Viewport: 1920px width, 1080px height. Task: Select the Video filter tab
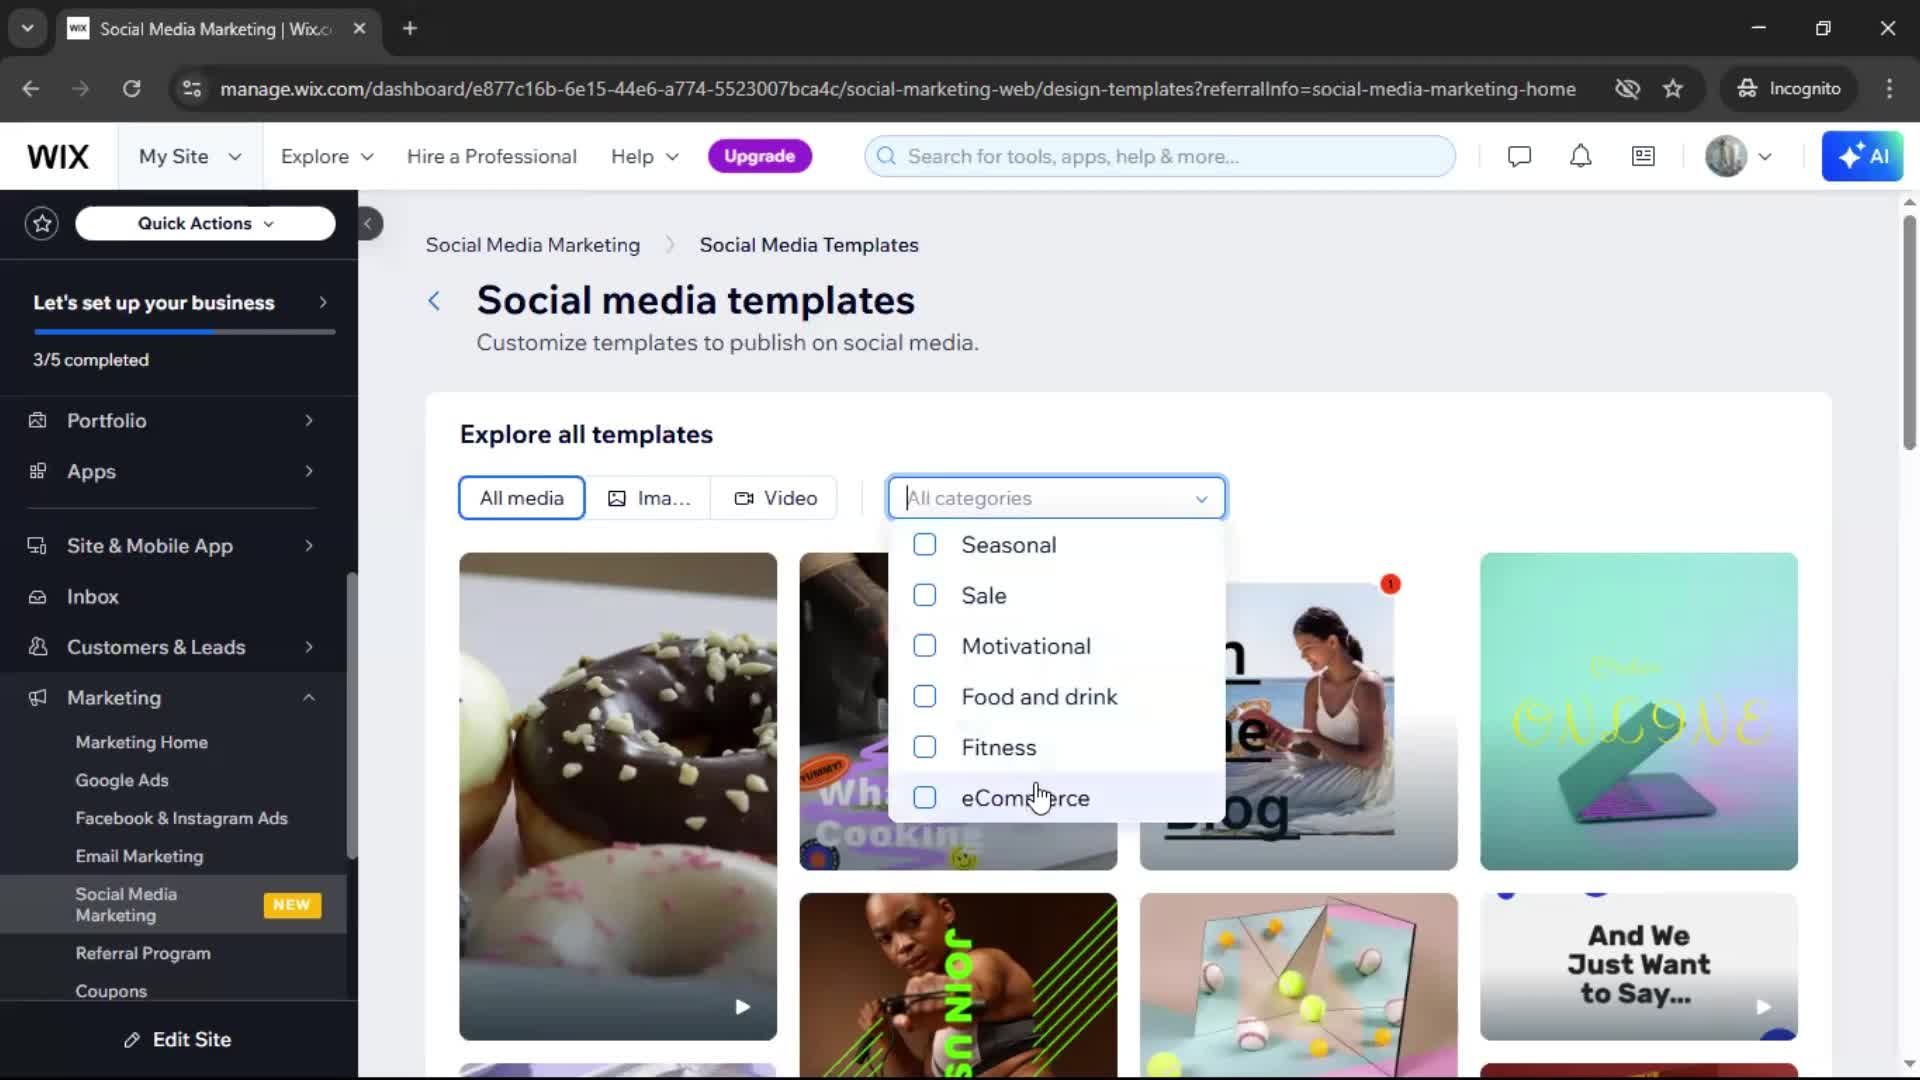click(x=775, y=498)
